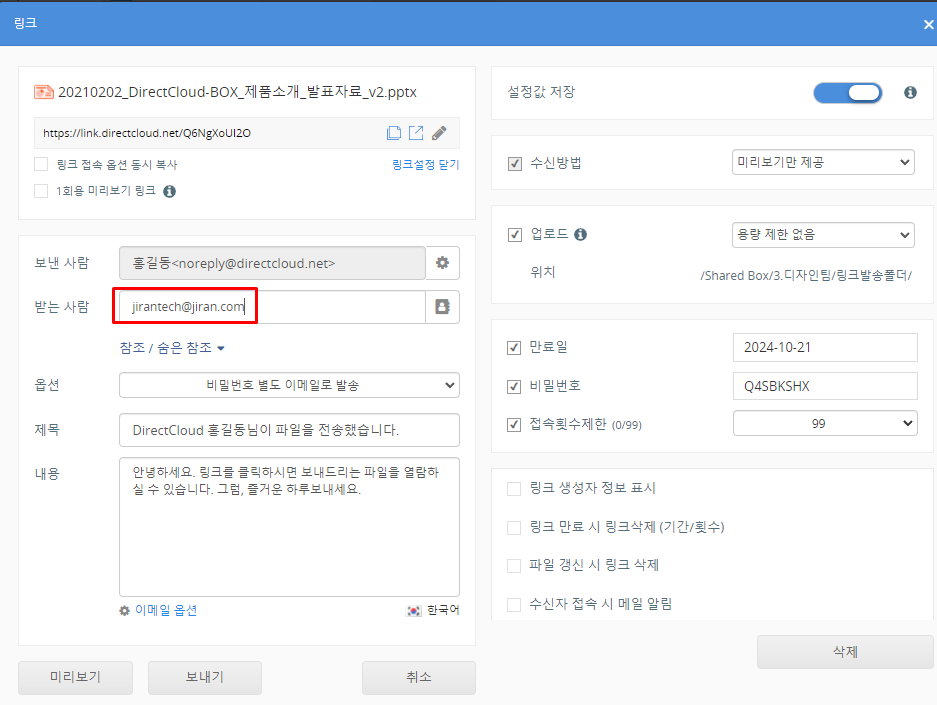
Task: Click 링크설정 닫기 link
Action: 425,165
